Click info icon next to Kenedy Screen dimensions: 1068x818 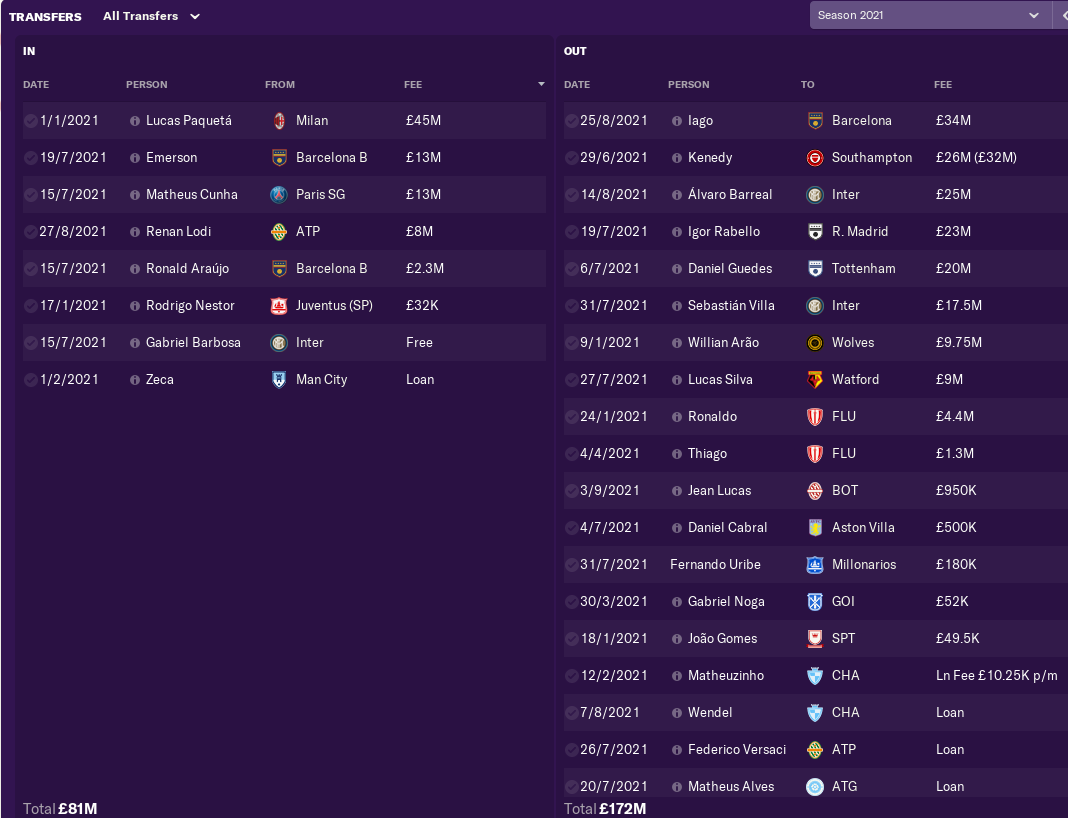coord(677,158)
